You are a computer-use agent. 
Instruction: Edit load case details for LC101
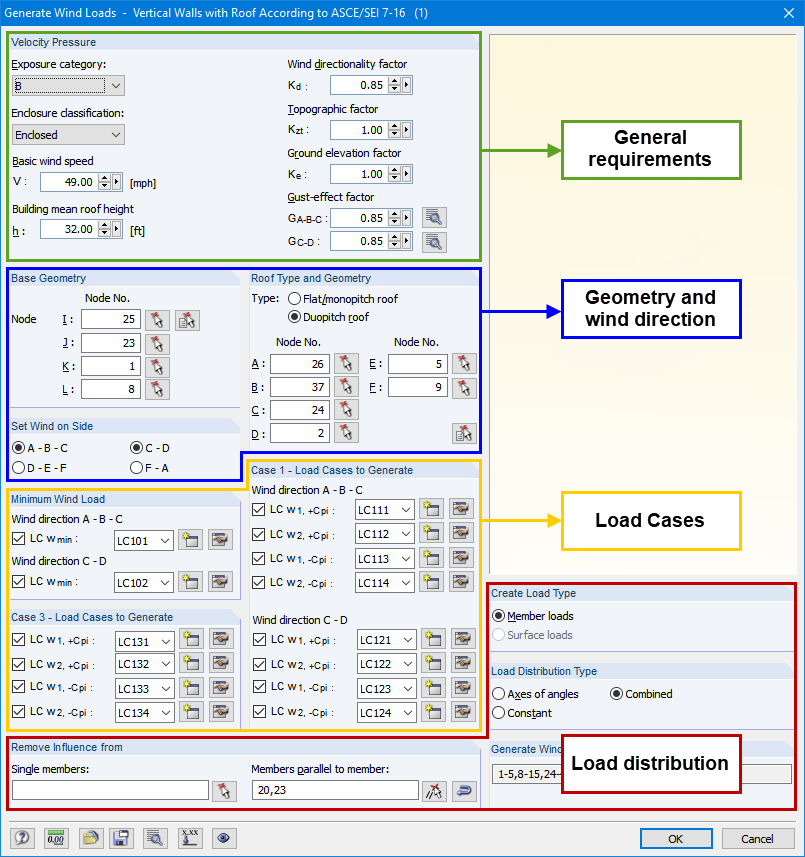pyautogui.click(x=221, y=540)
